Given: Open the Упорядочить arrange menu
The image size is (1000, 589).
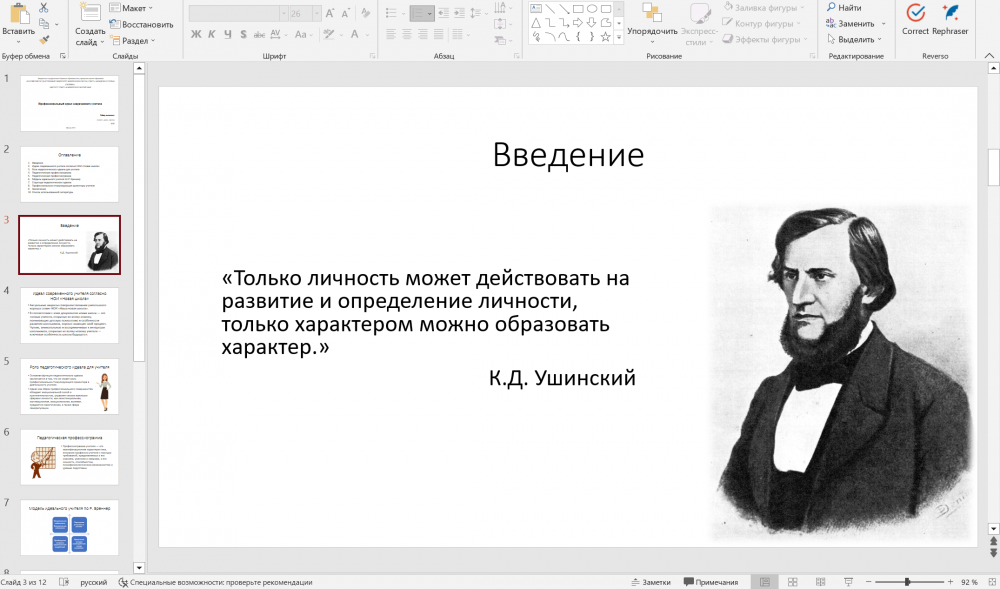Looking at the screenshot, I should (652, 31).
